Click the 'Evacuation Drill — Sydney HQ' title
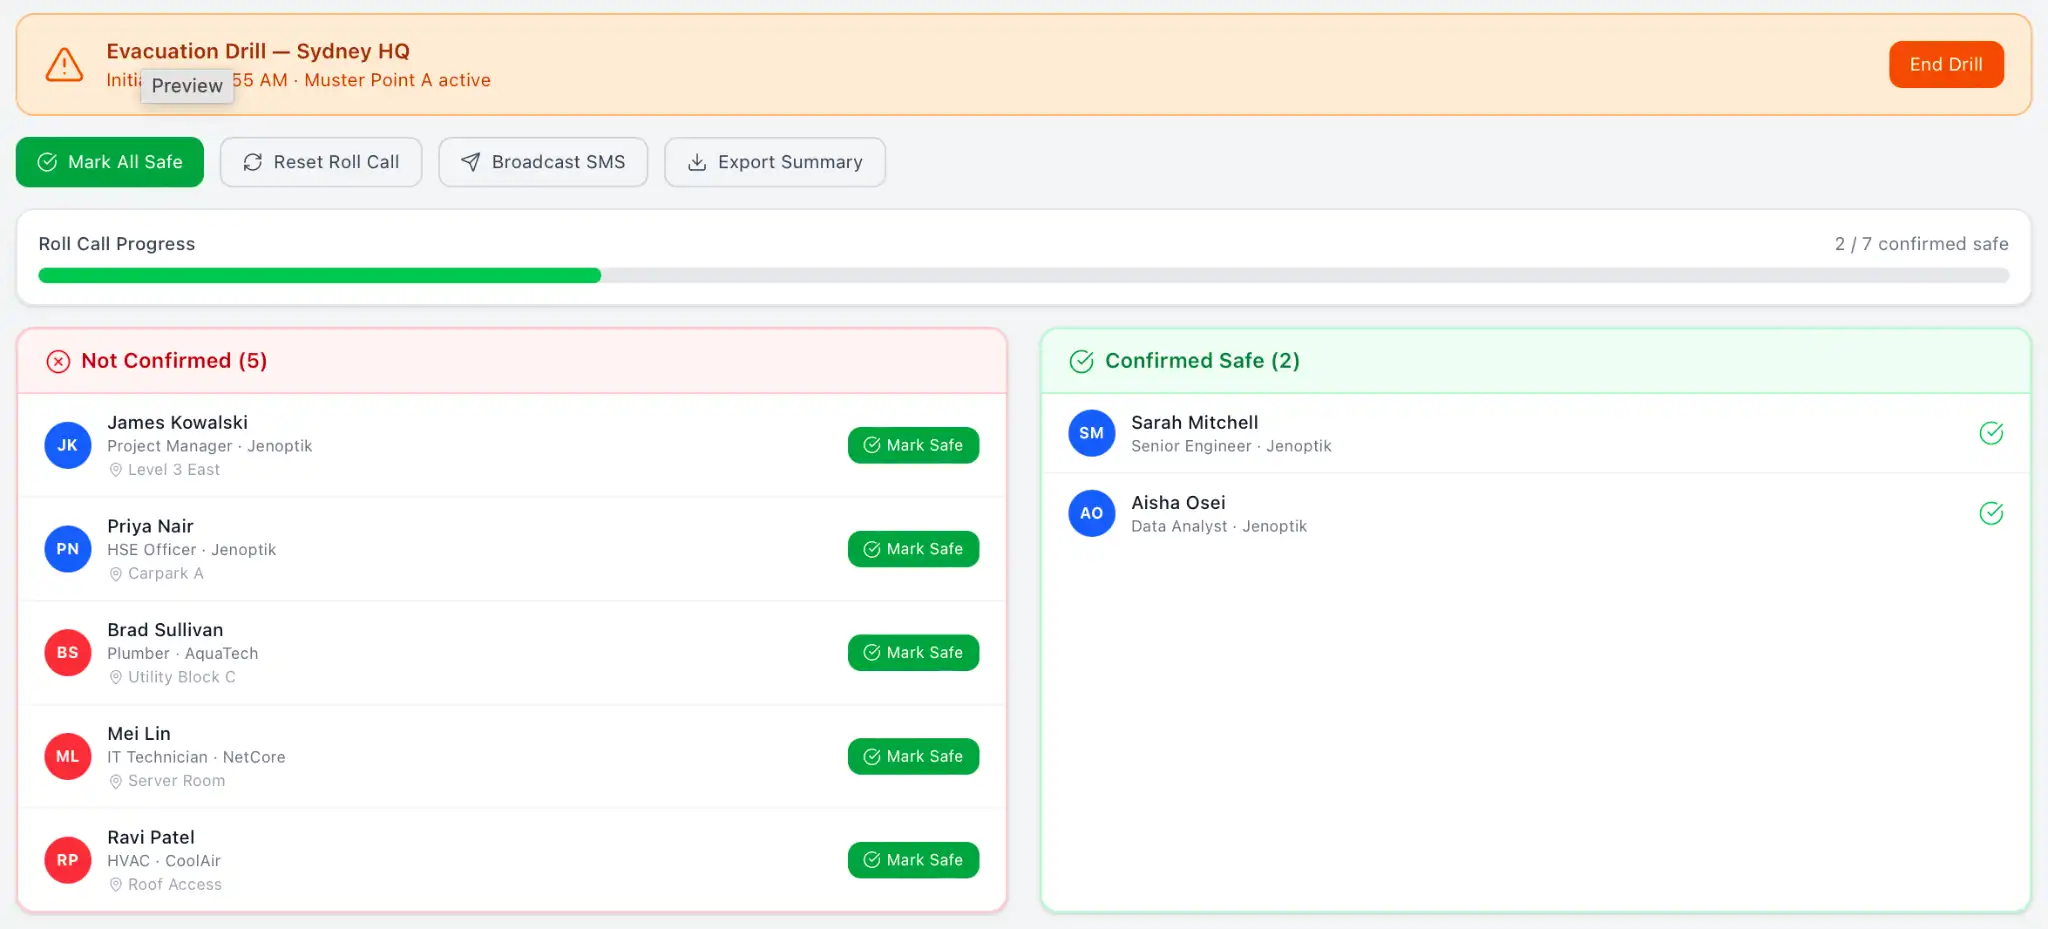 (x=258, y=51)
